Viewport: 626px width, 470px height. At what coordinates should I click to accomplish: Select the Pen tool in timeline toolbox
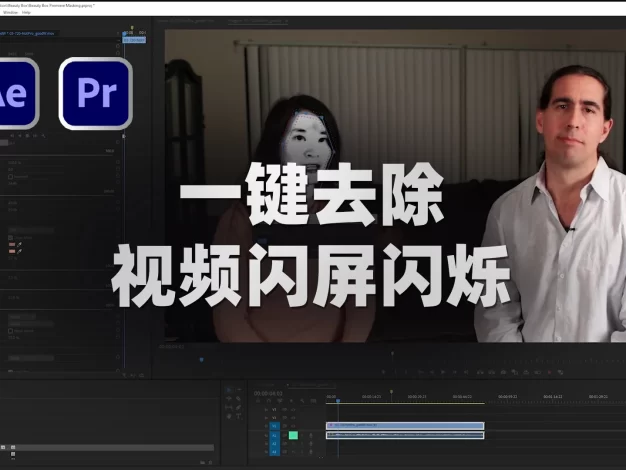(x=238, y=407)
